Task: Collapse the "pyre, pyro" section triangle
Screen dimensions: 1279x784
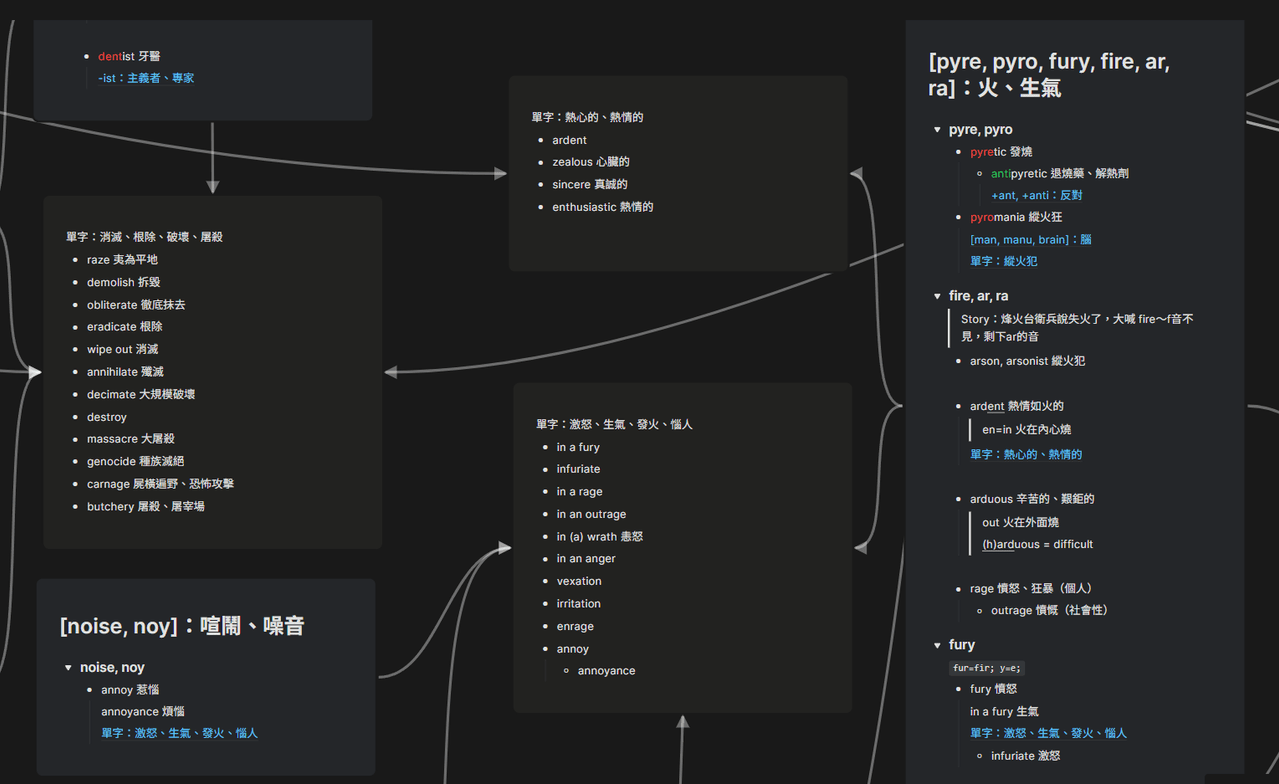Action: tap(937, 130)
